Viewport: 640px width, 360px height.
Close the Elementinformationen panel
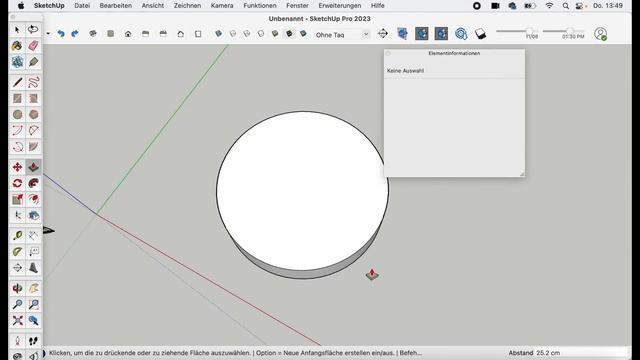[x=388, y=53]
